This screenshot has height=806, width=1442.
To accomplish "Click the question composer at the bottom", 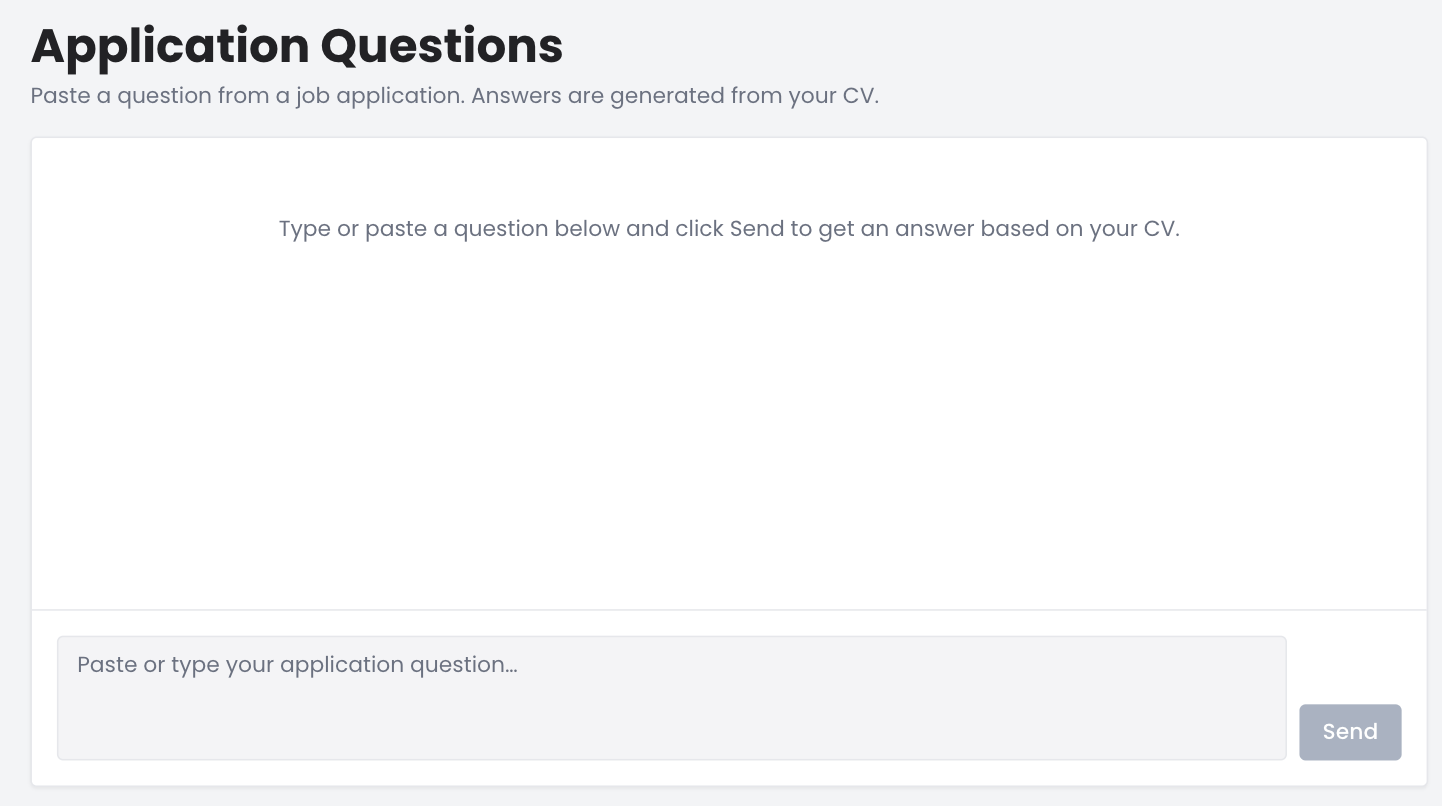I will [672, 697].
